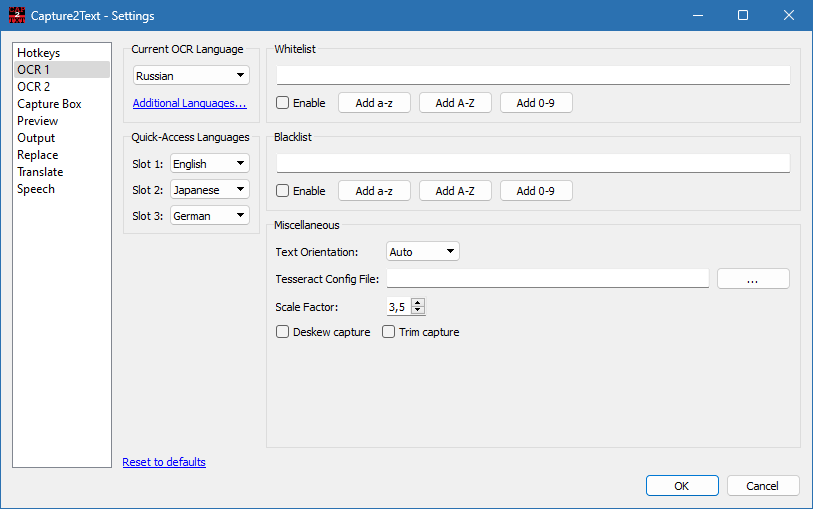Open the Hotkeys settings page

pos(62,53)
